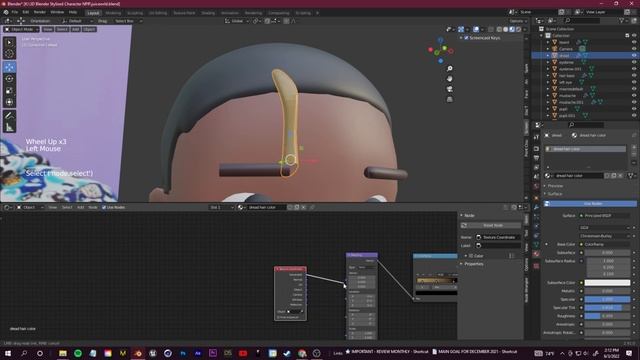Hide the left eye object in outliner

coord(634,82)
